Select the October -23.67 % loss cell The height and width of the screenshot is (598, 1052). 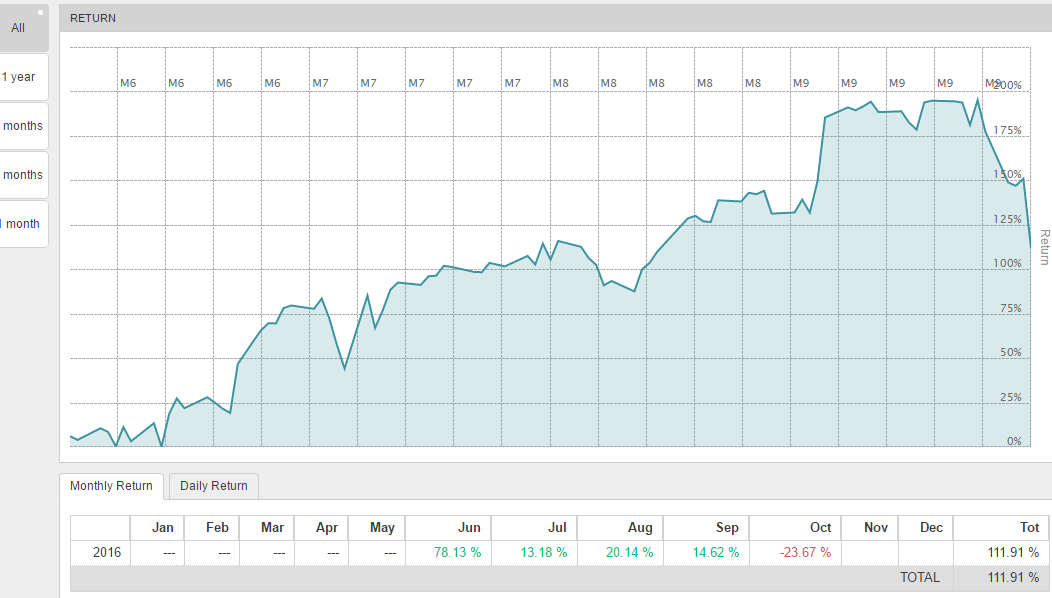[x=805, y=552]
